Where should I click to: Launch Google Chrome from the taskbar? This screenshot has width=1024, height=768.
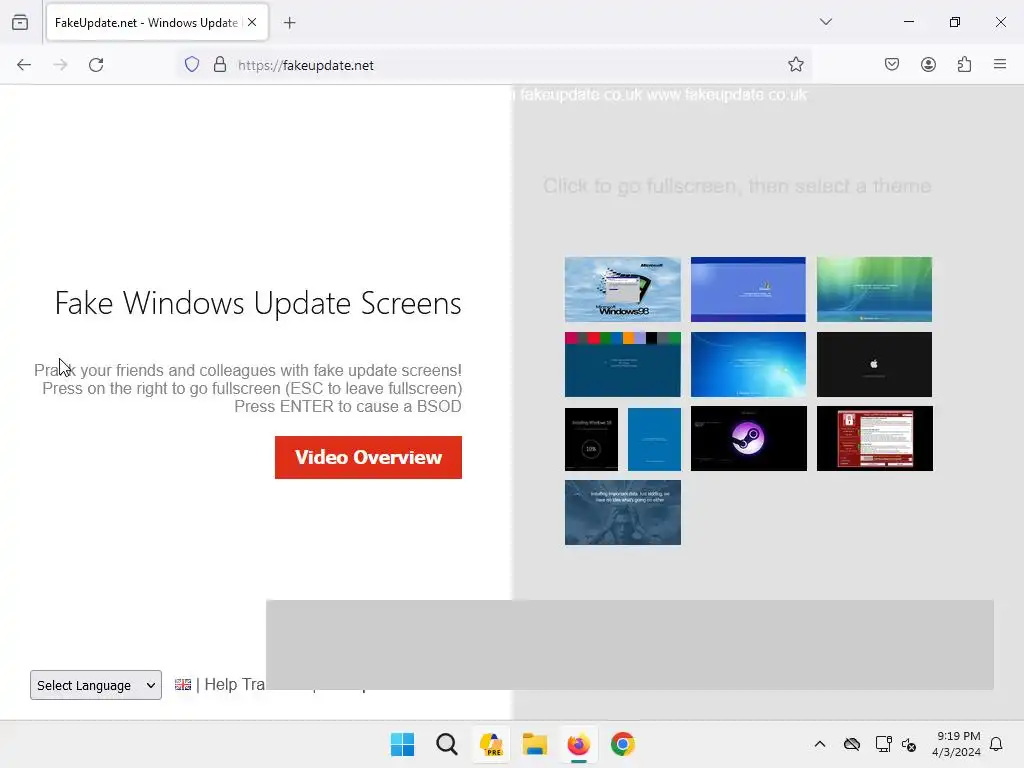coord(623,744)
